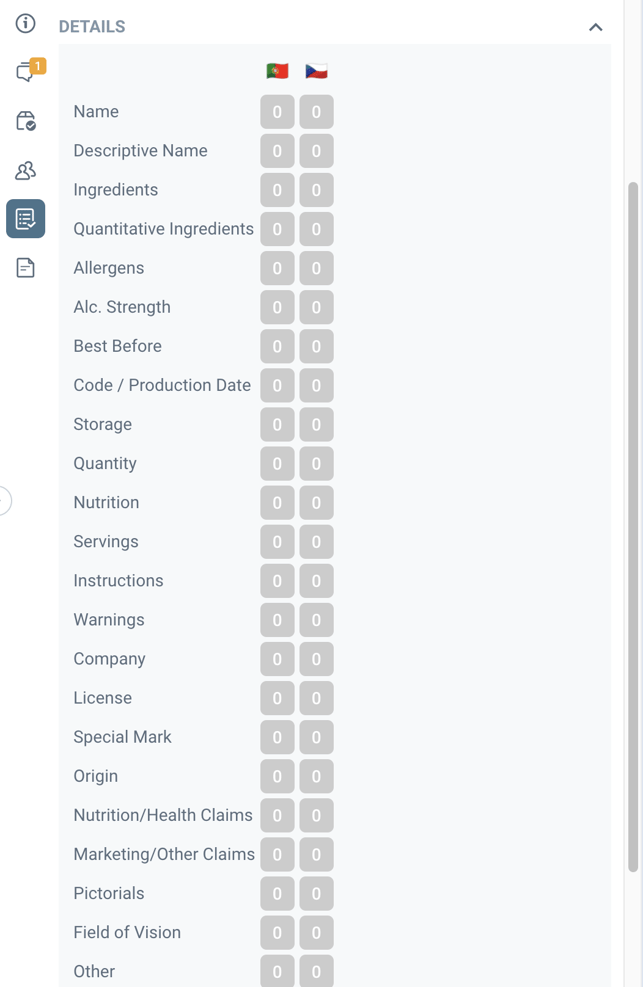This screenshot has height=987, width=643.
Task: Click the calendar approval sidebar icon
Action: (26, 121)
